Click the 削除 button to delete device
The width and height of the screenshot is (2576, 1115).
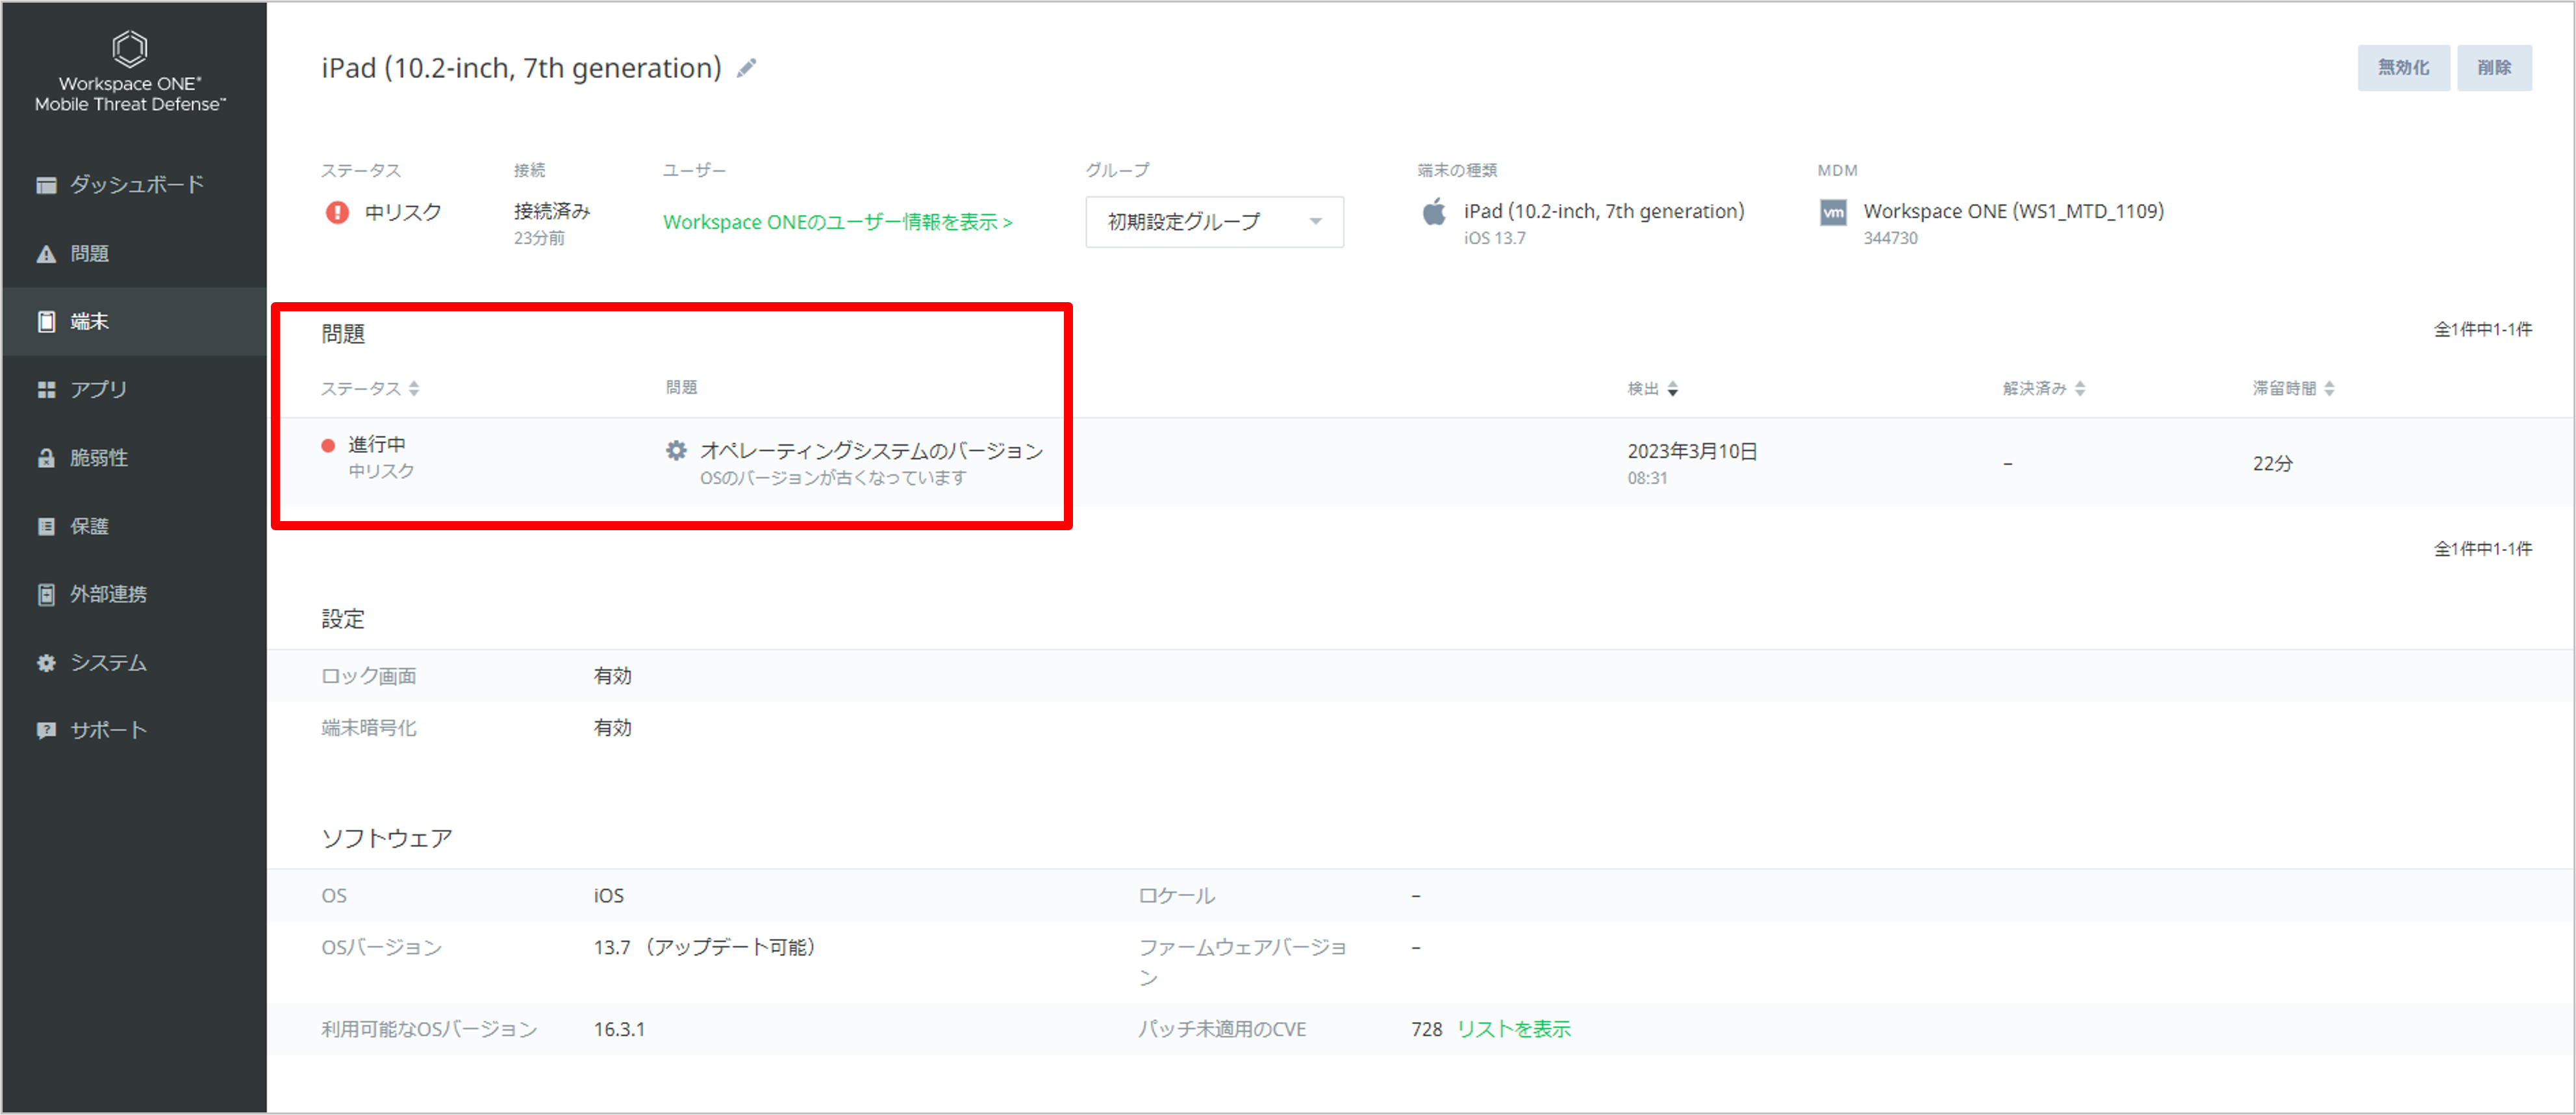tap(2495, 67)
